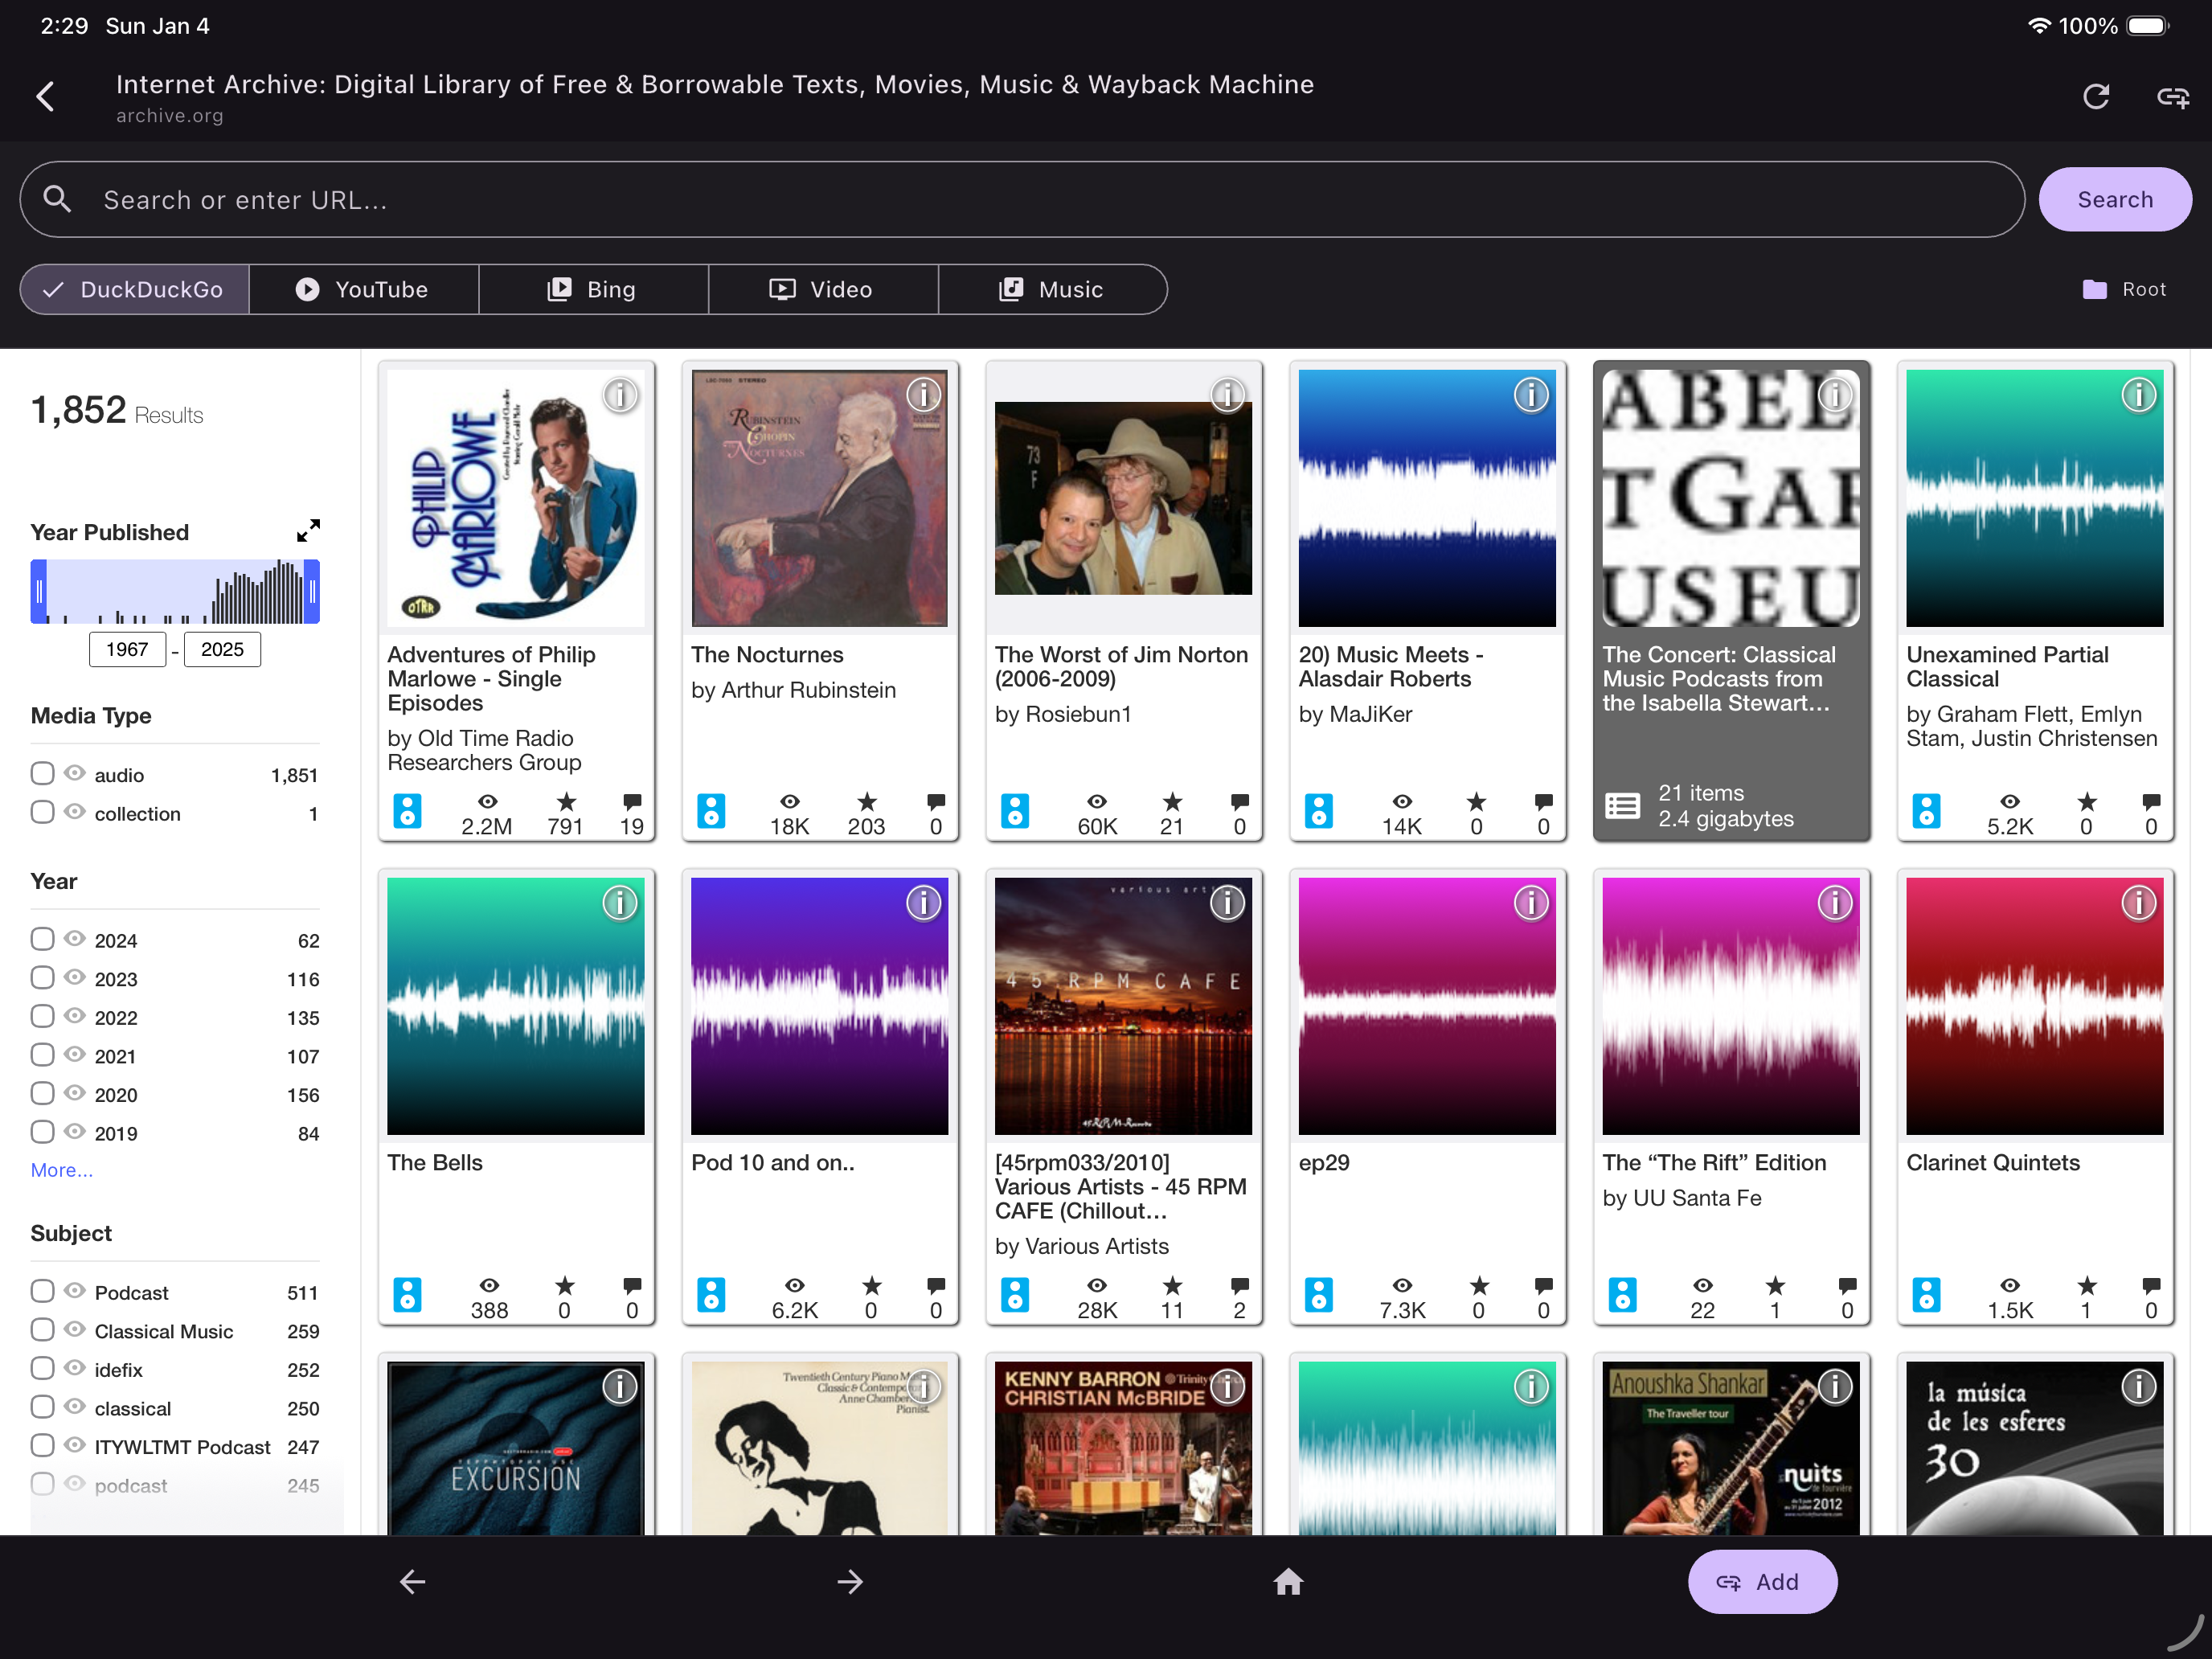Open info for The Nocturnes item
The width and height of the screenshot is (2212, 1659).
coord(923,395)
